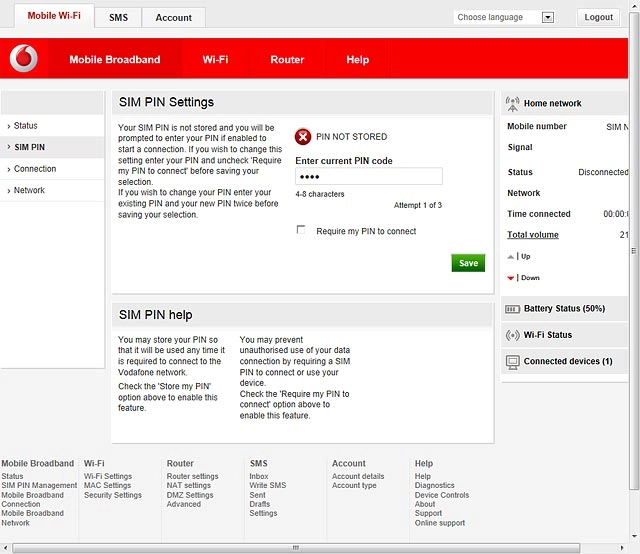
Task: Click the Attempt 1 of 3 text
Action: [418, 205]
